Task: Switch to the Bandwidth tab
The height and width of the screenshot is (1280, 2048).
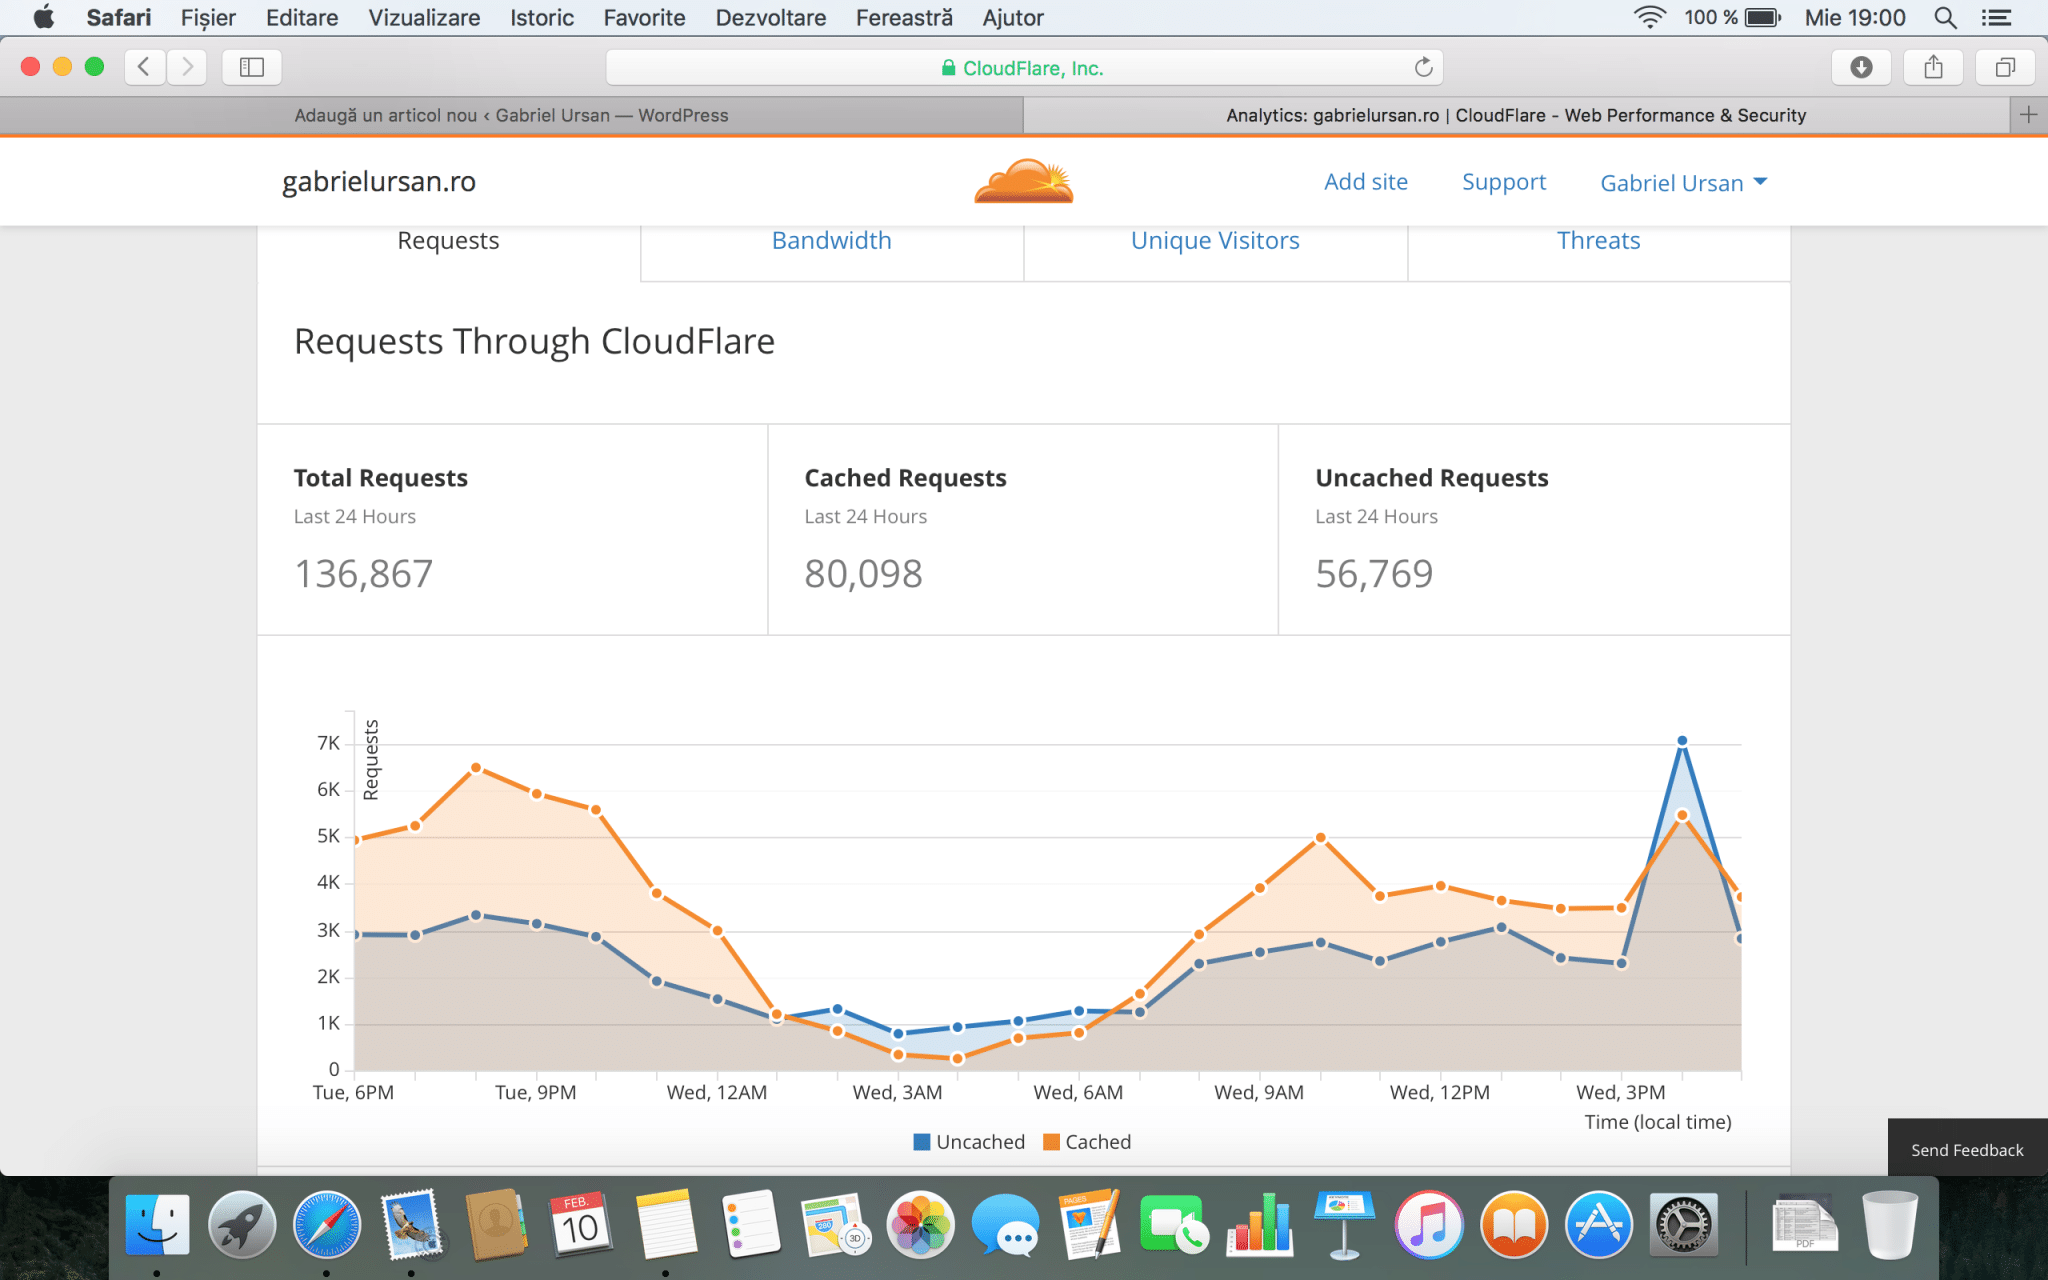Action: (831, 241)
